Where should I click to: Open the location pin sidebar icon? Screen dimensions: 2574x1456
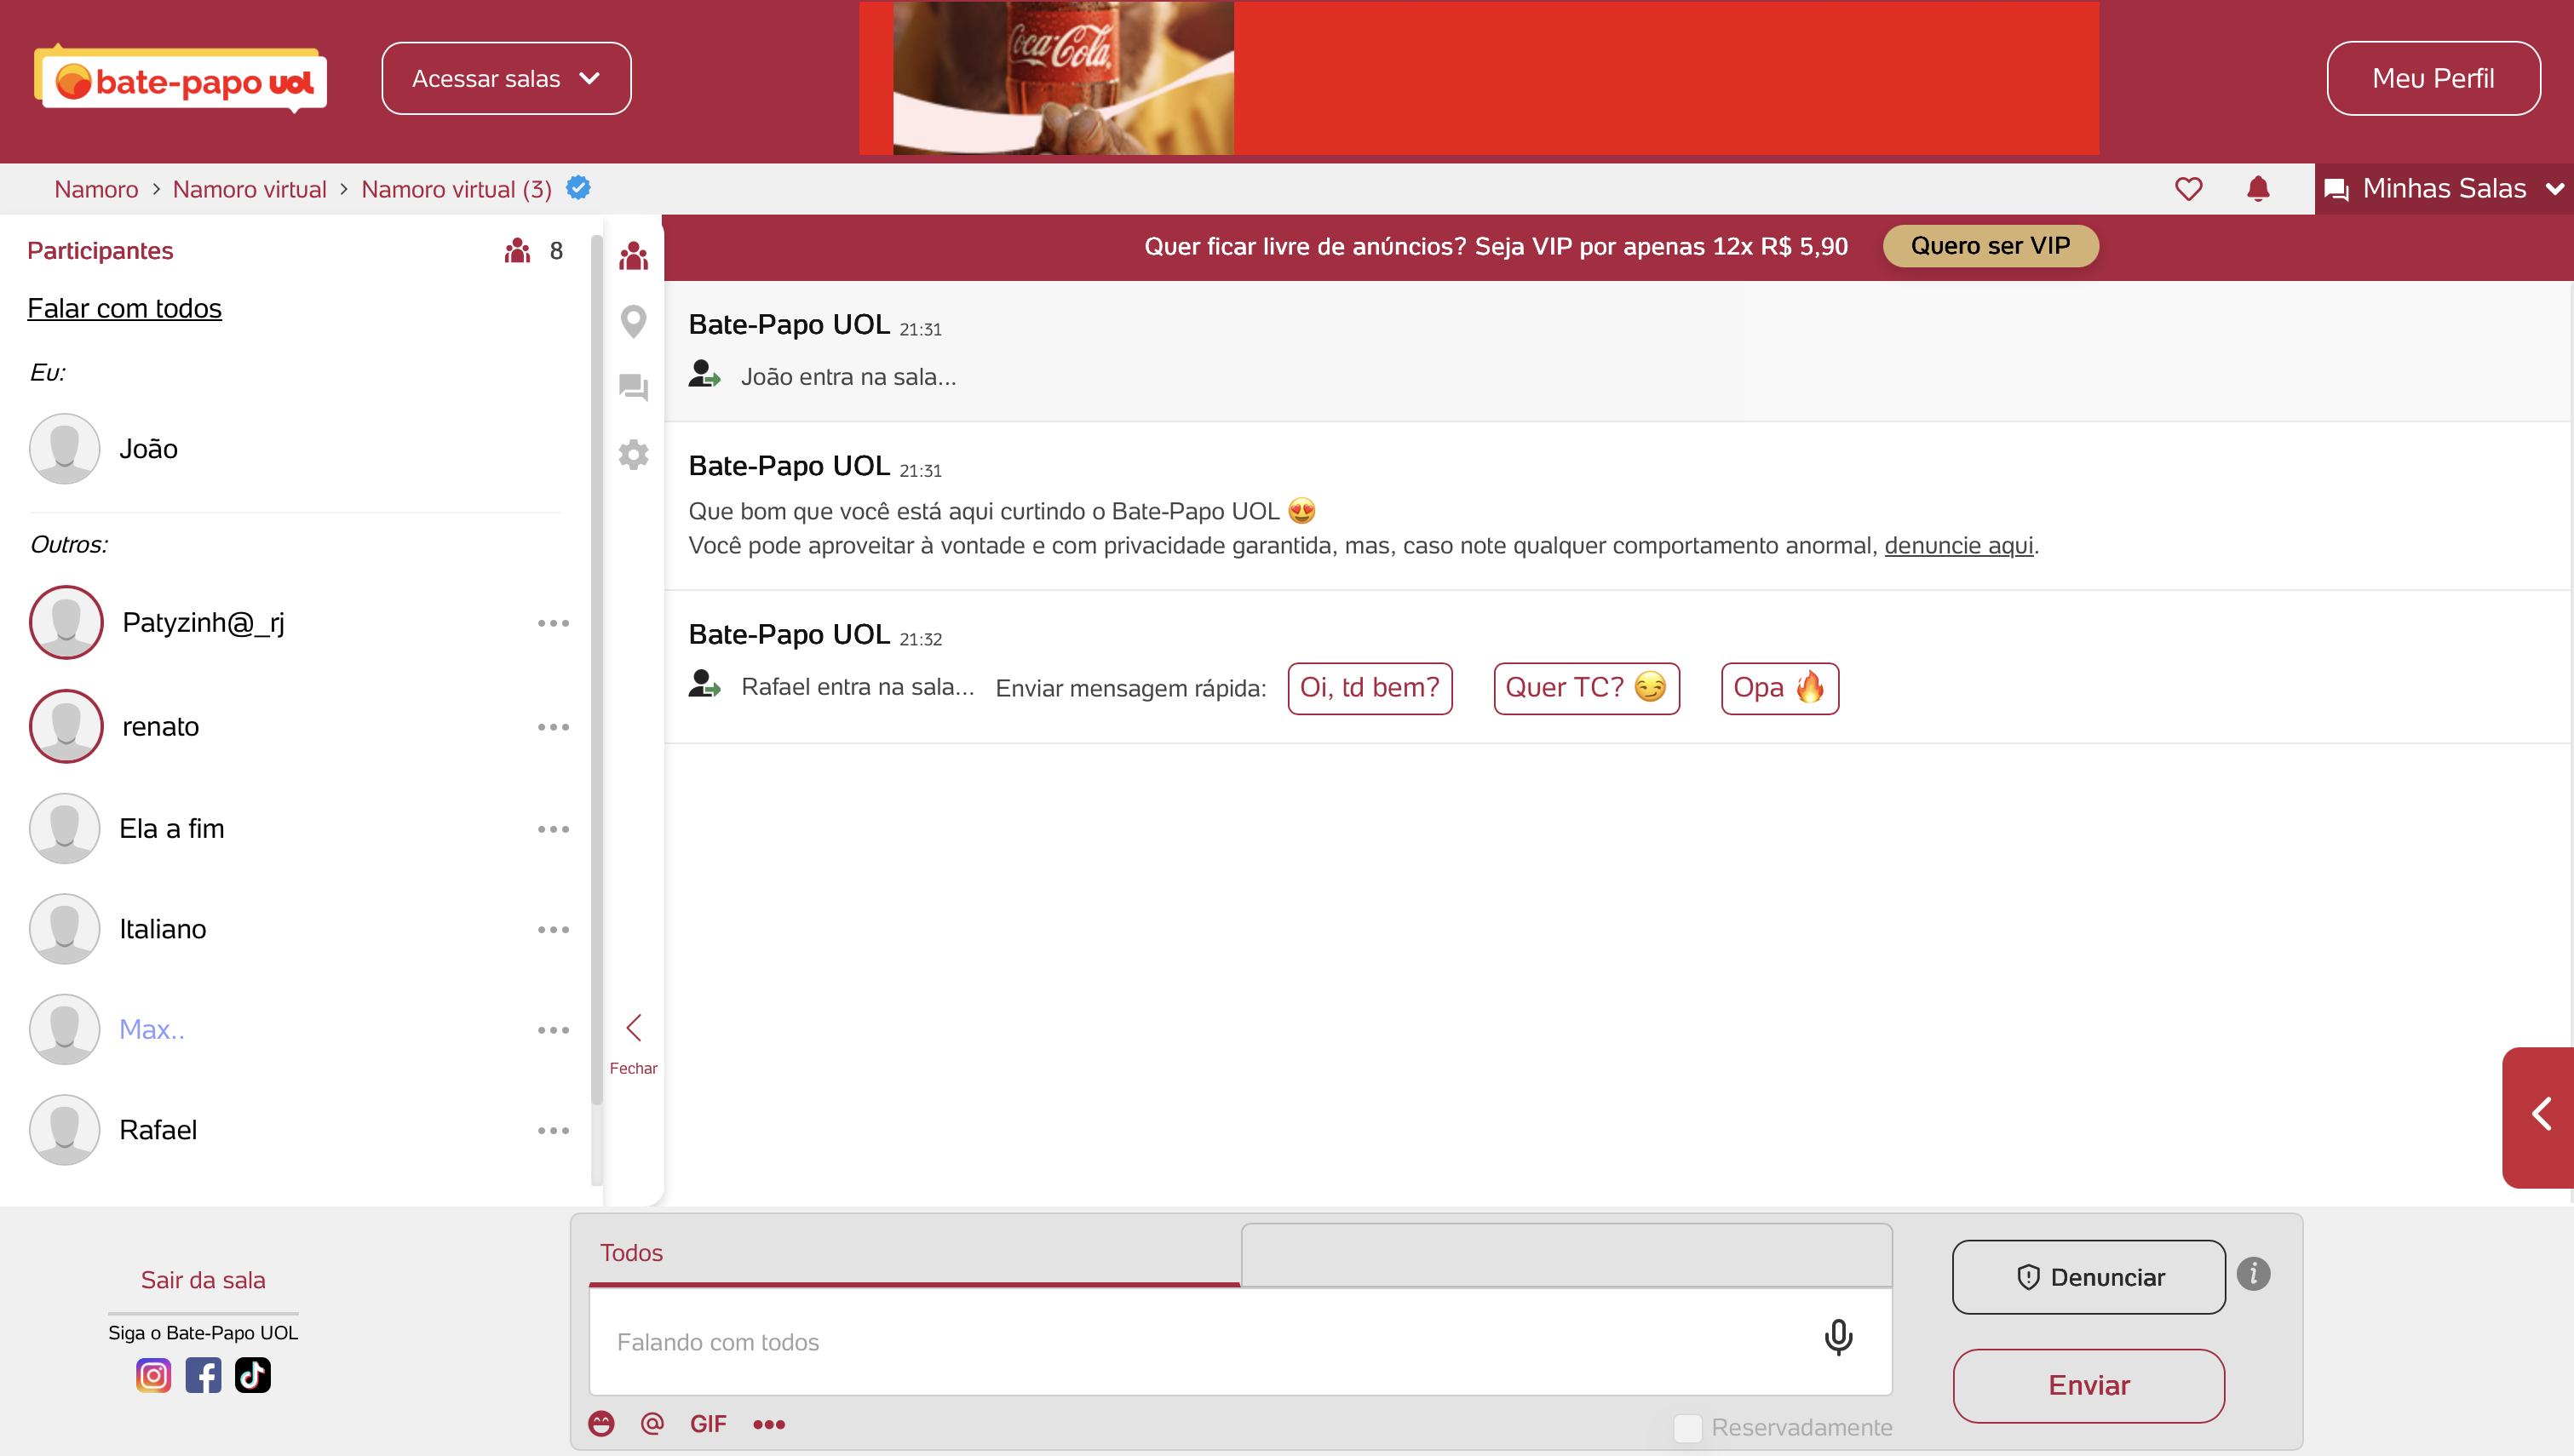pos(633,321)
